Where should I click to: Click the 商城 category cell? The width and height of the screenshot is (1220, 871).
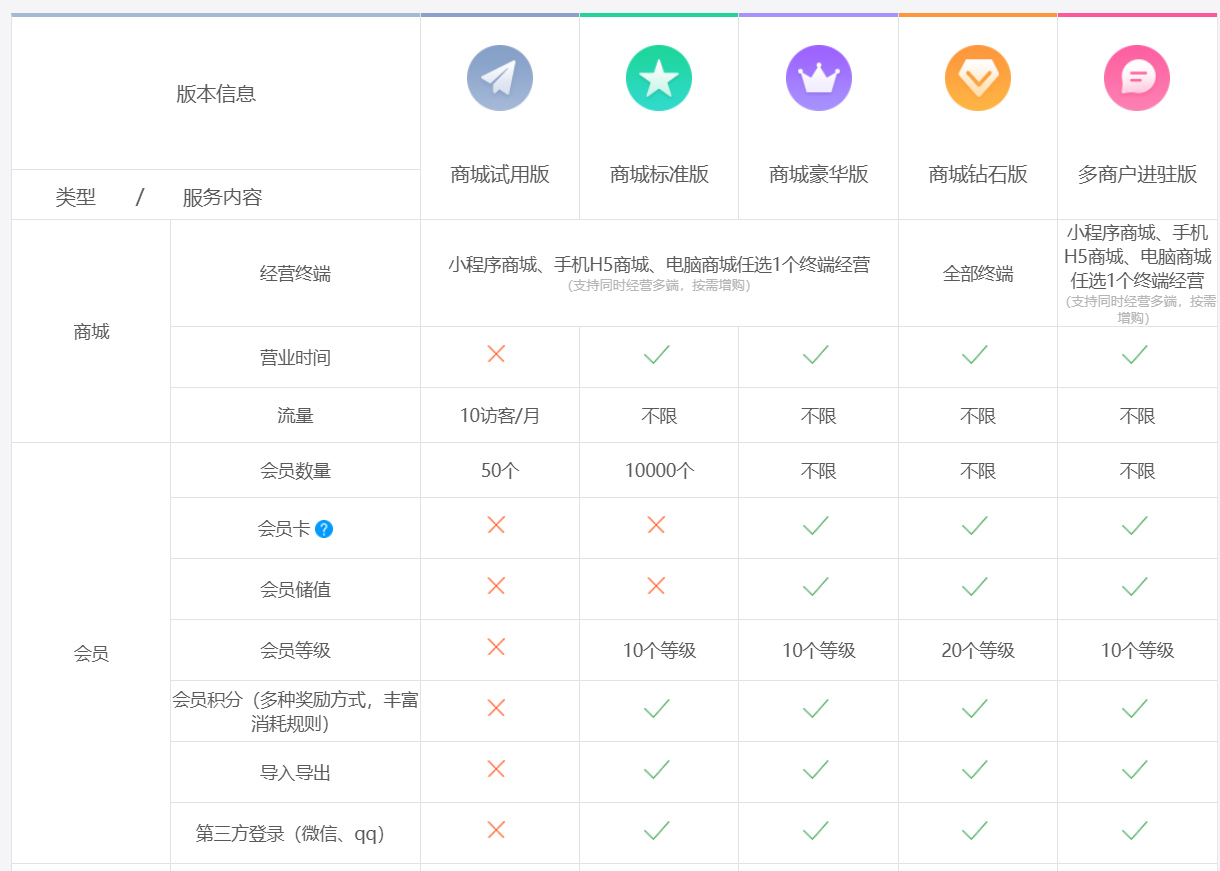pos(91,332)
